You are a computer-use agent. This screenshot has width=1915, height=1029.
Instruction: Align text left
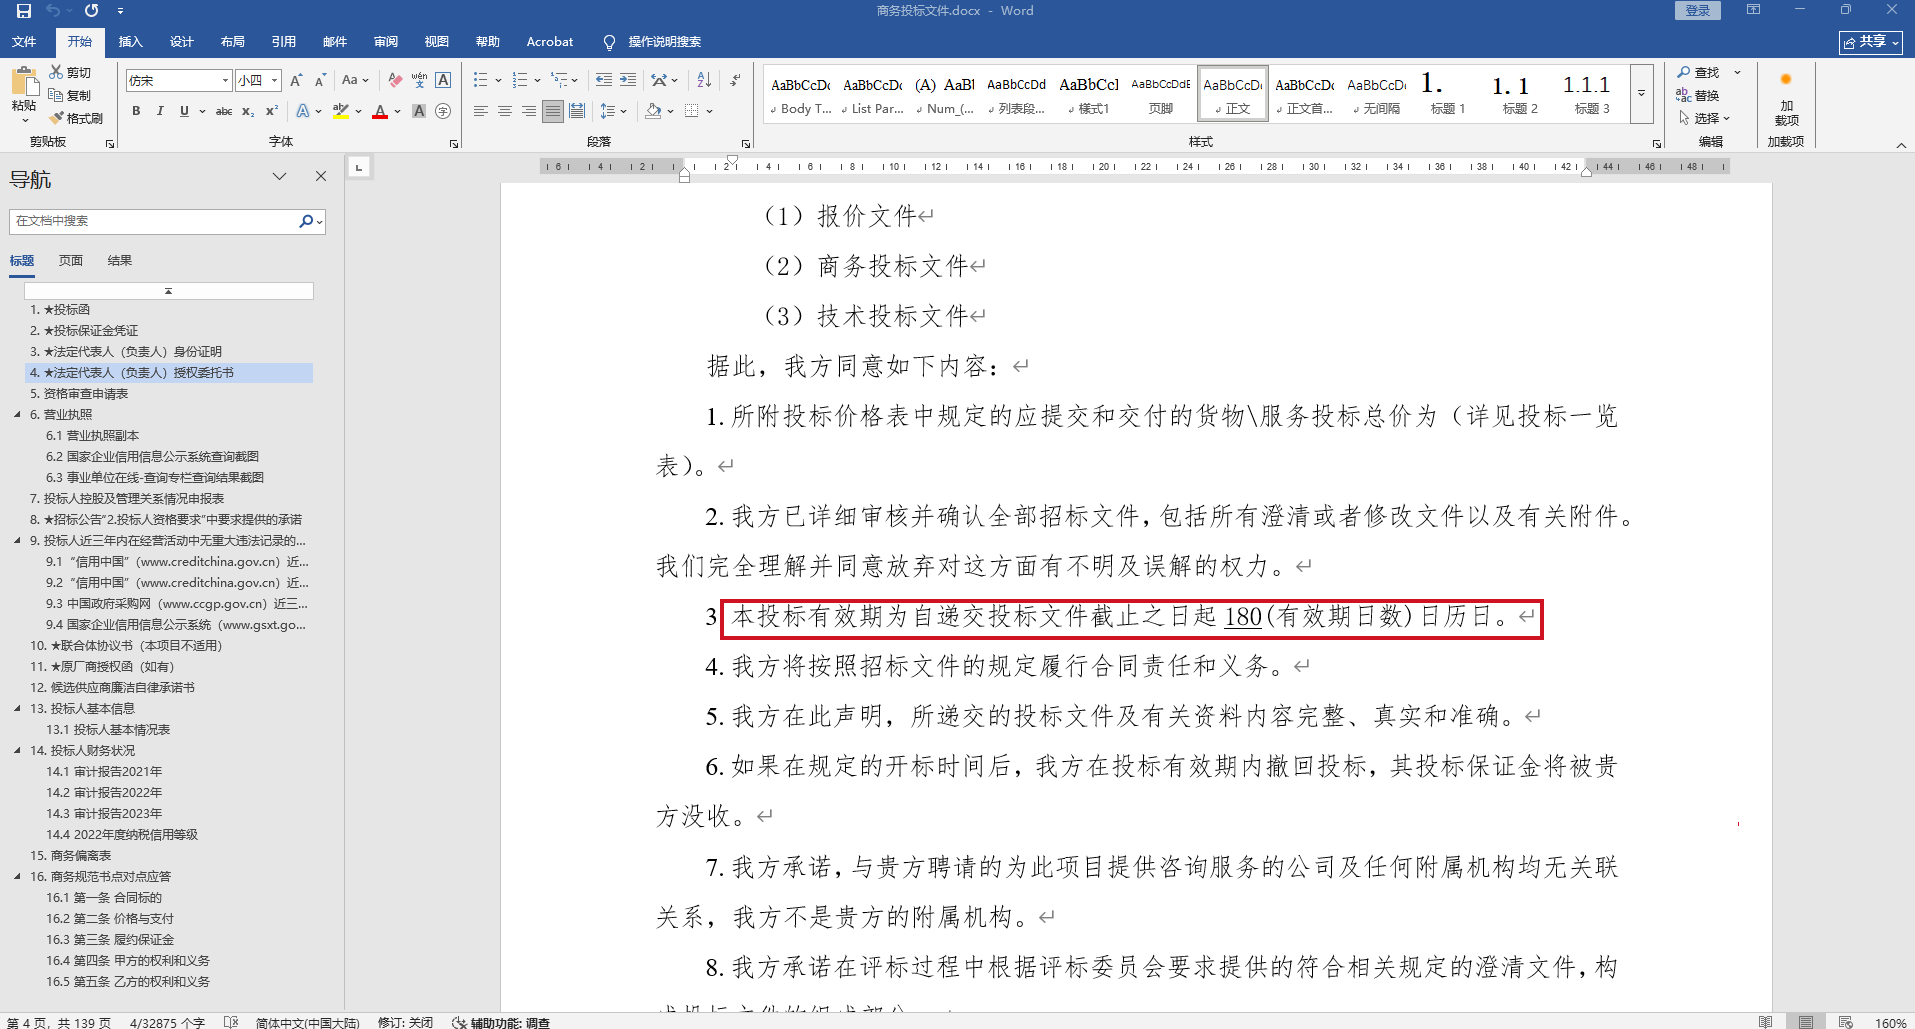click(x=481, y=111)
